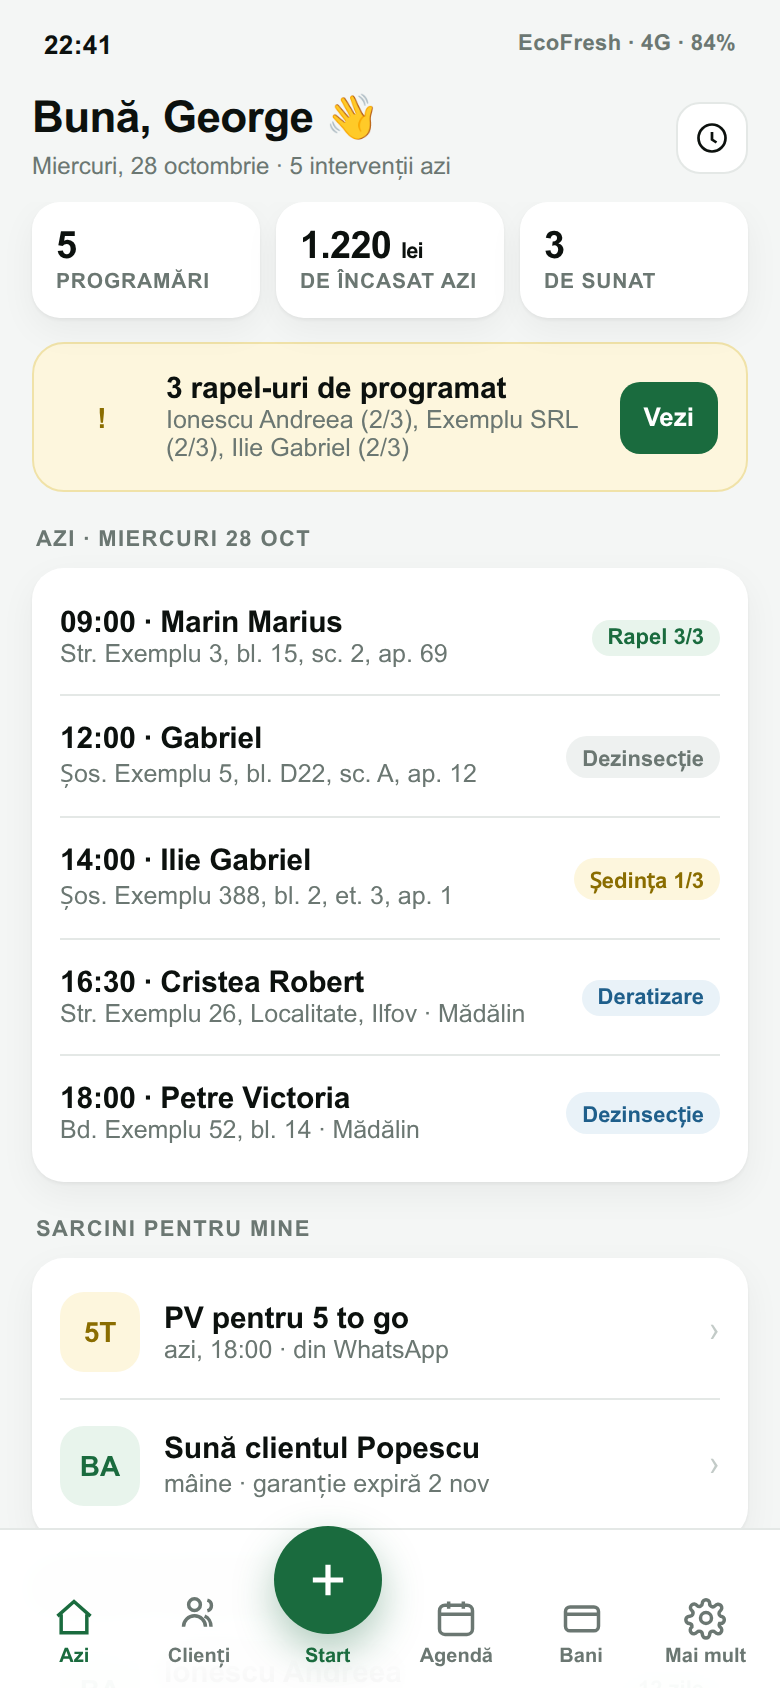The width and height of the screenshot is (780, 1688).
Task: Tap the Ședința 1/3 badge
Action: (646, 880)
